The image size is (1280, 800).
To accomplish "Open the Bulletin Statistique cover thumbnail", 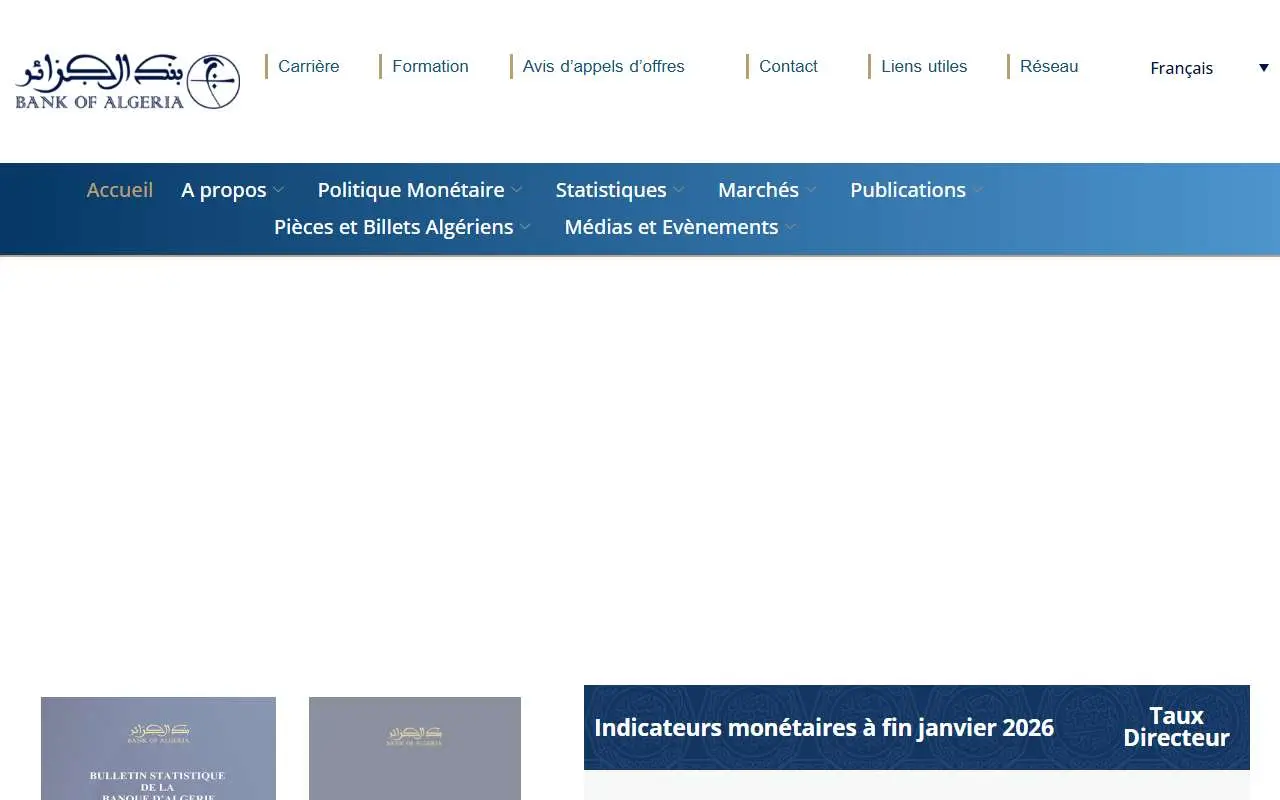I will click(158, 748).
